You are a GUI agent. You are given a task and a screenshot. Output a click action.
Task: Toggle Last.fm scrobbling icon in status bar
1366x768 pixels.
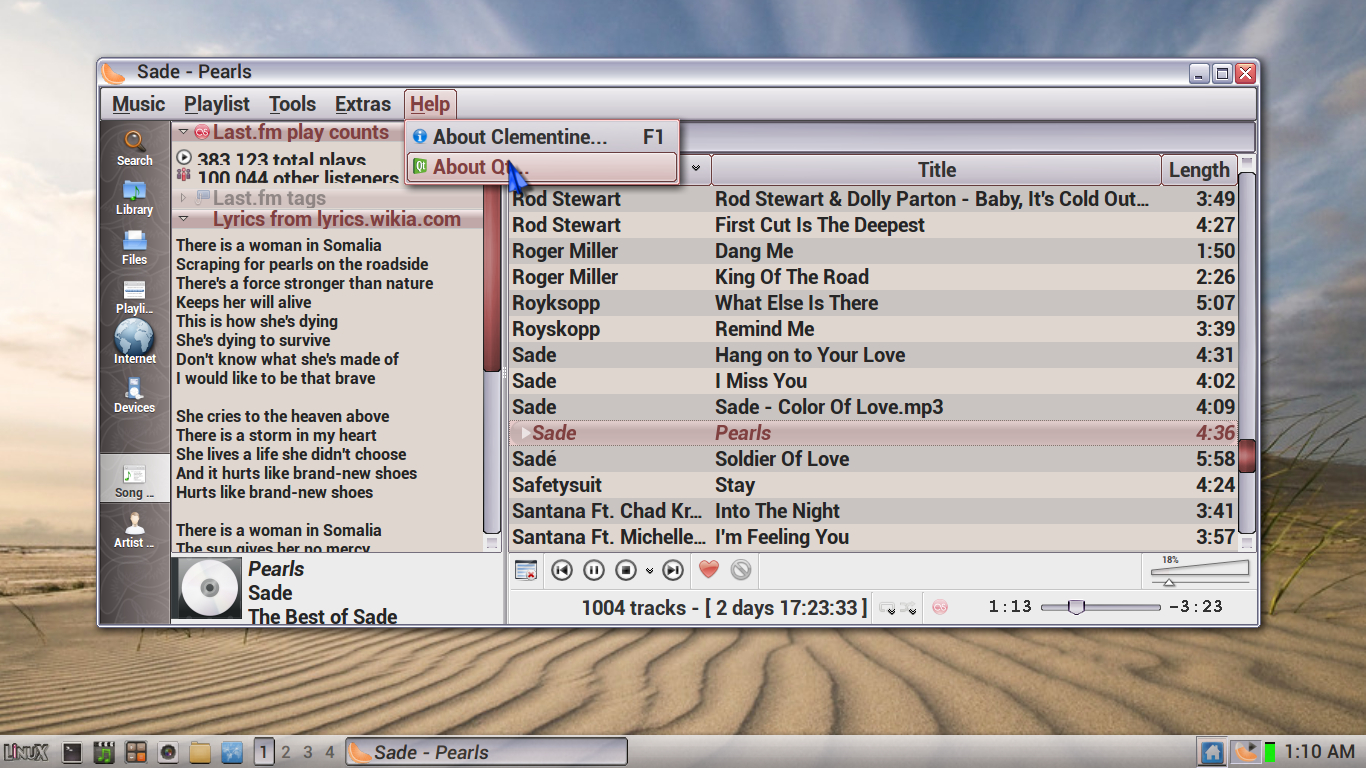(940, 607)
